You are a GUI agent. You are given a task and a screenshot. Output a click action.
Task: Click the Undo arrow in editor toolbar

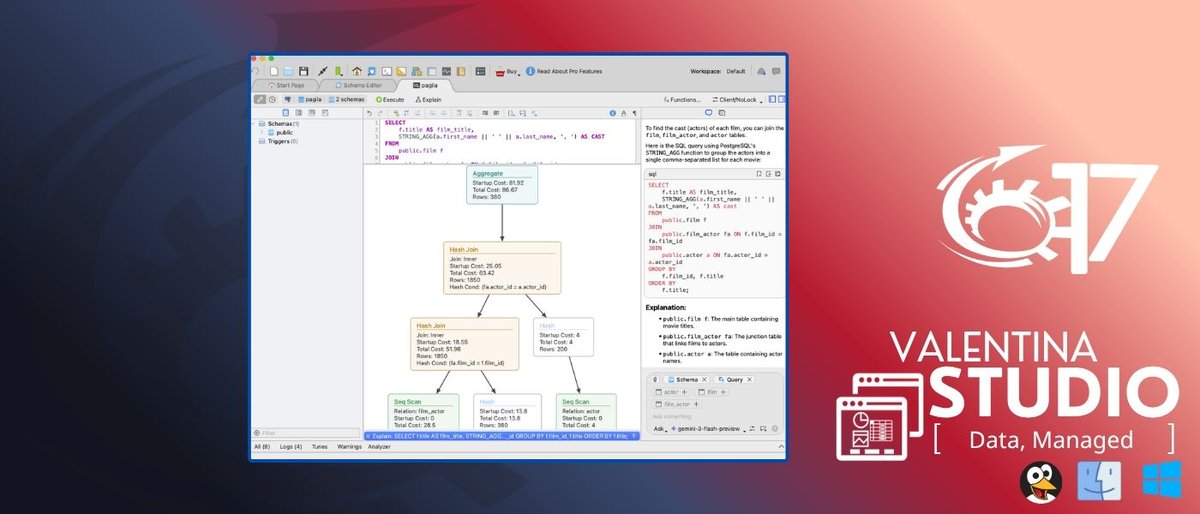point(369,113)
